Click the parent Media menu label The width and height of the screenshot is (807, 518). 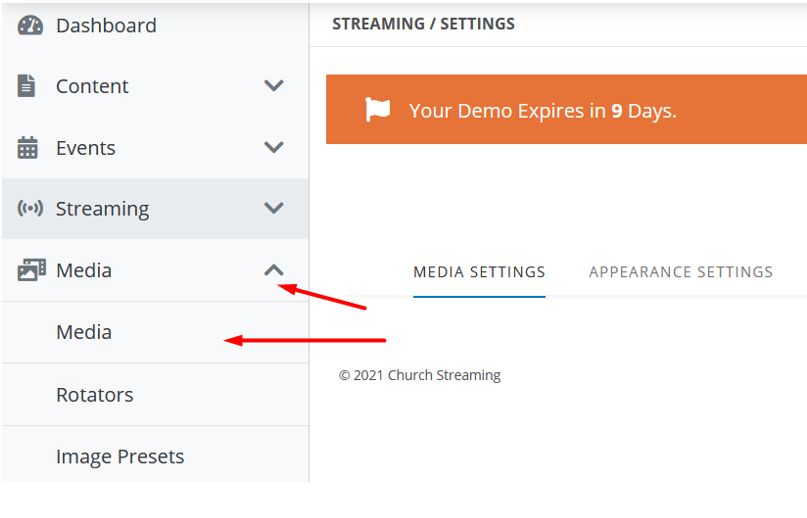click(x=84, y=270)
